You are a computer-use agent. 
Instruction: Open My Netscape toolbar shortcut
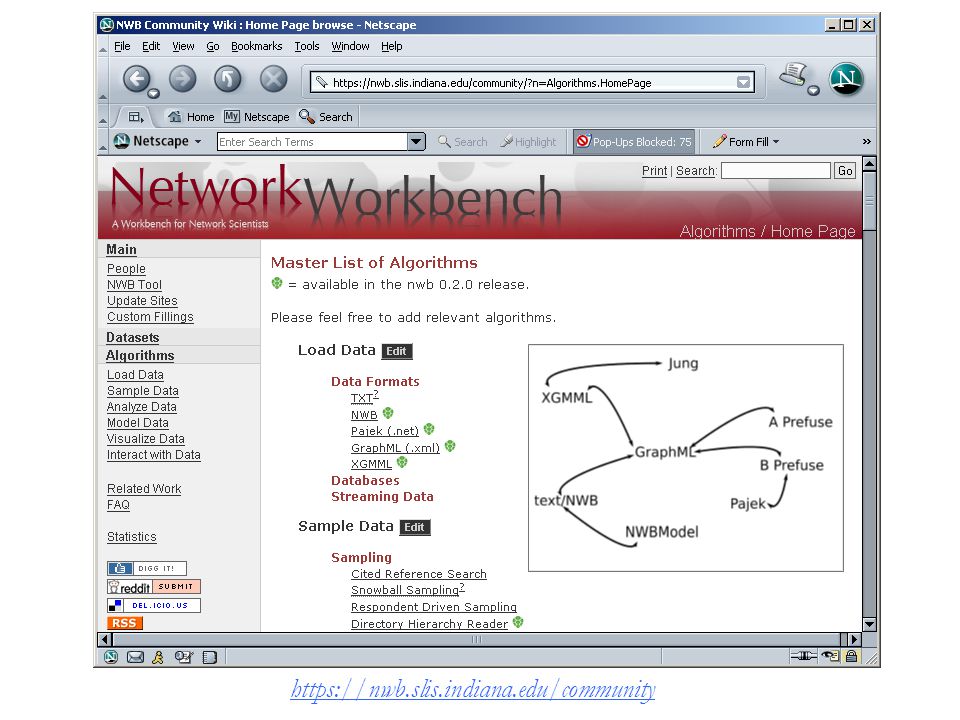click(257, 116)
